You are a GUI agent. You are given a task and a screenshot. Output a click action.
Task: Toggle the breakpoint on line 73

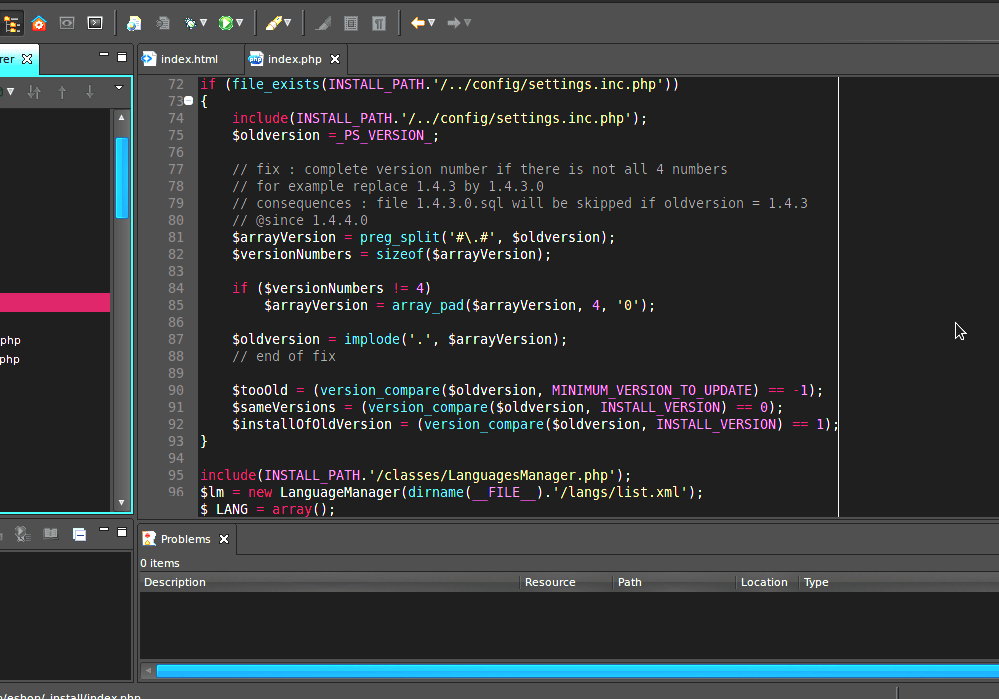click(187, 101)
